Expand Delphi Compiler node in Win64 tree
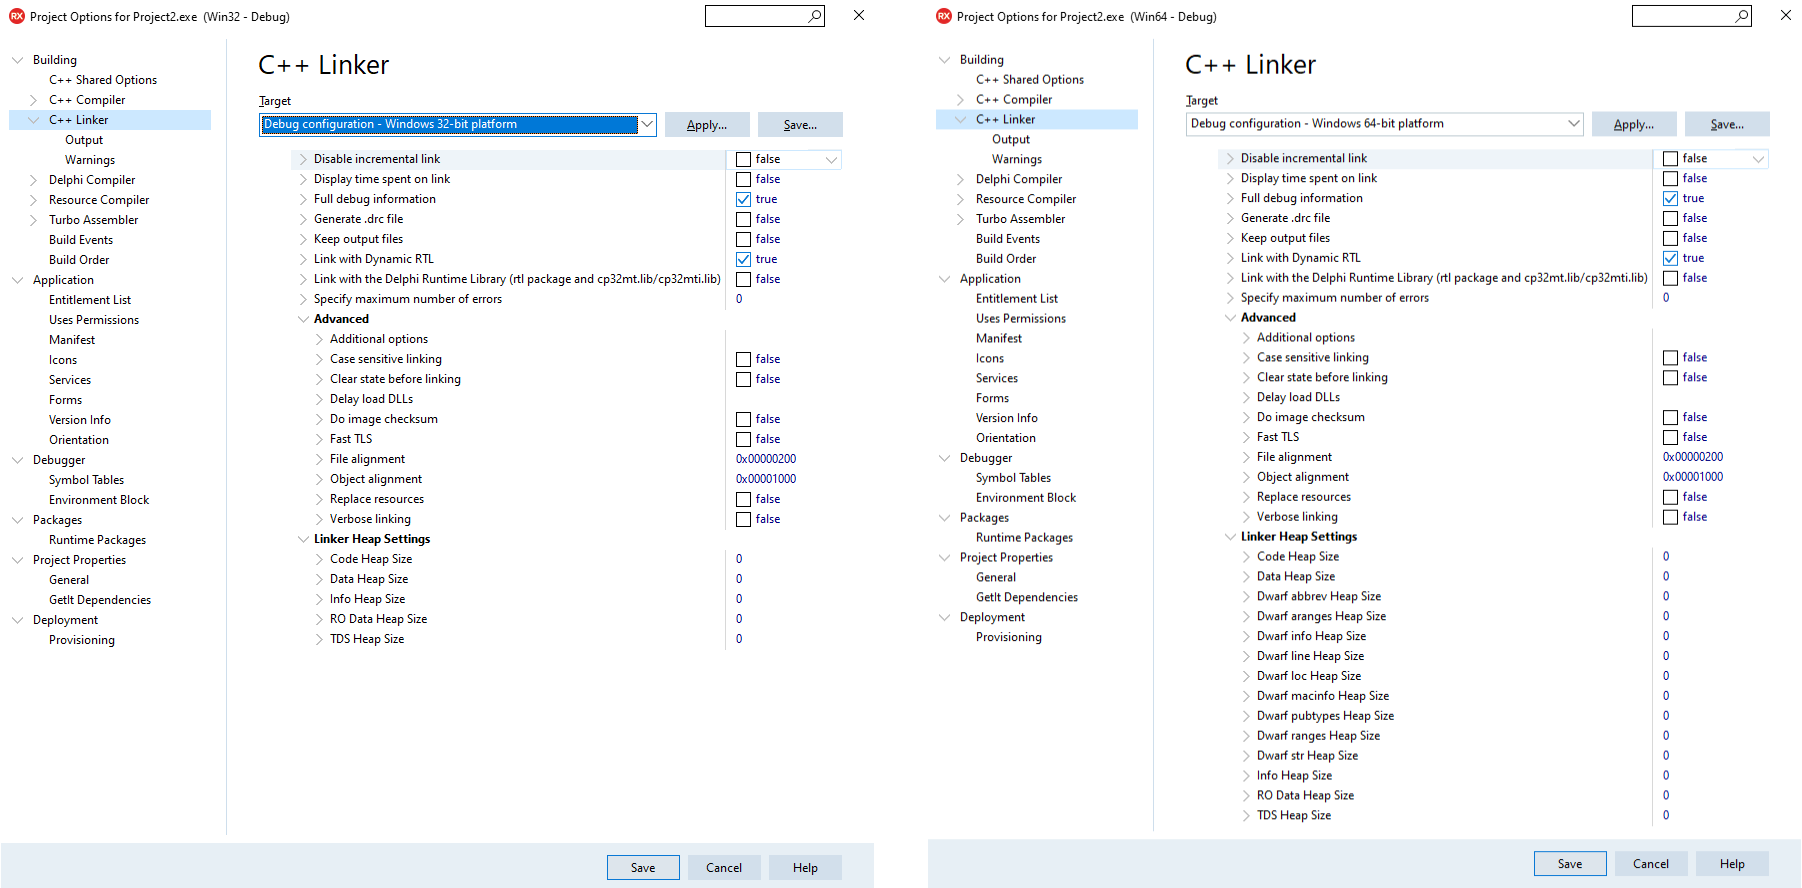The image size is (1802, 888). (x=960, y=179)
